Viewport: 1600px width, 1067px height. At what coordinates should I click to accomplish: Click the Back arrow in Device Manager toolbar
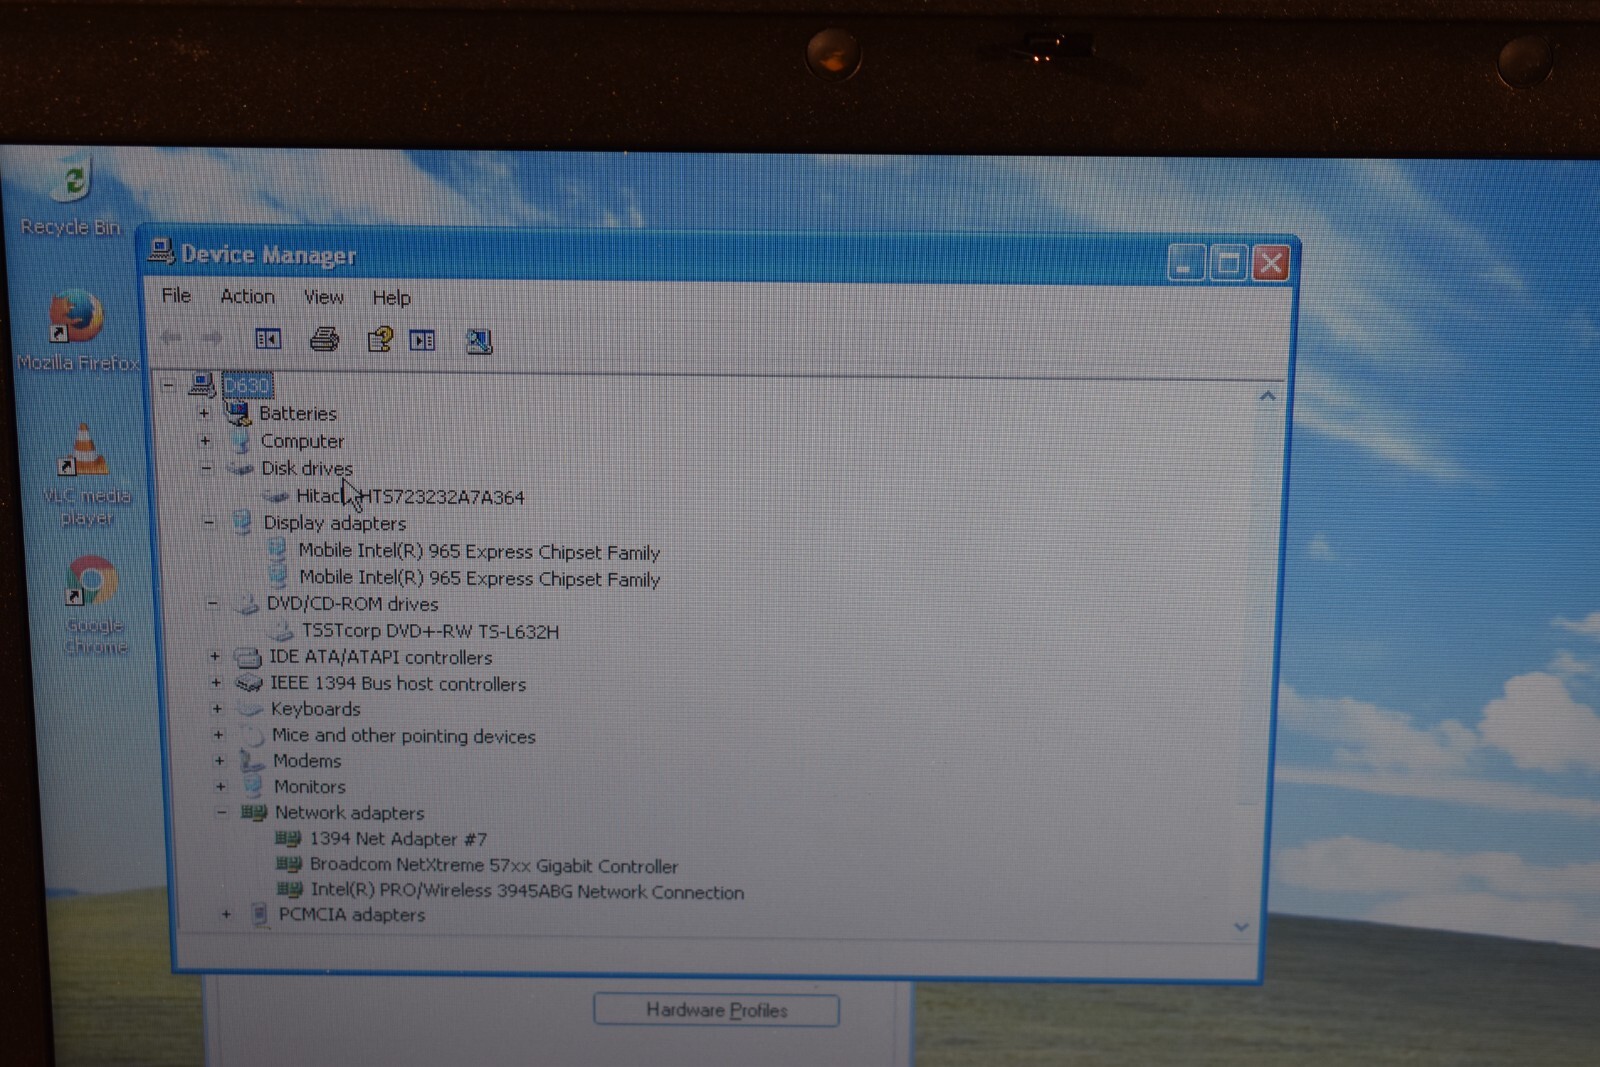pos(171,338)
